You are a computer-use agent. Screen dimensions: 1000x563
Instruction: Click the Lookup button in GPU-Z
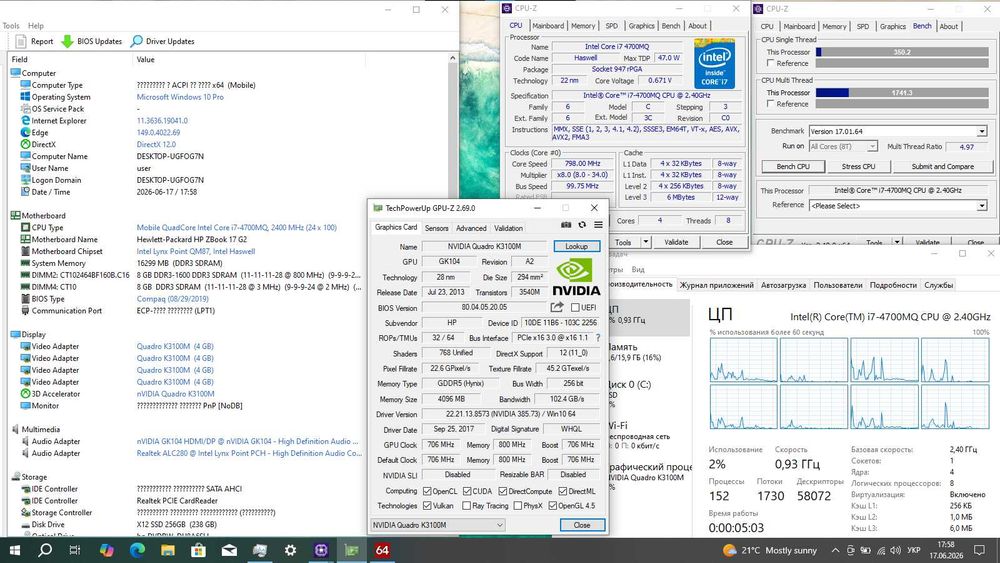577,246
